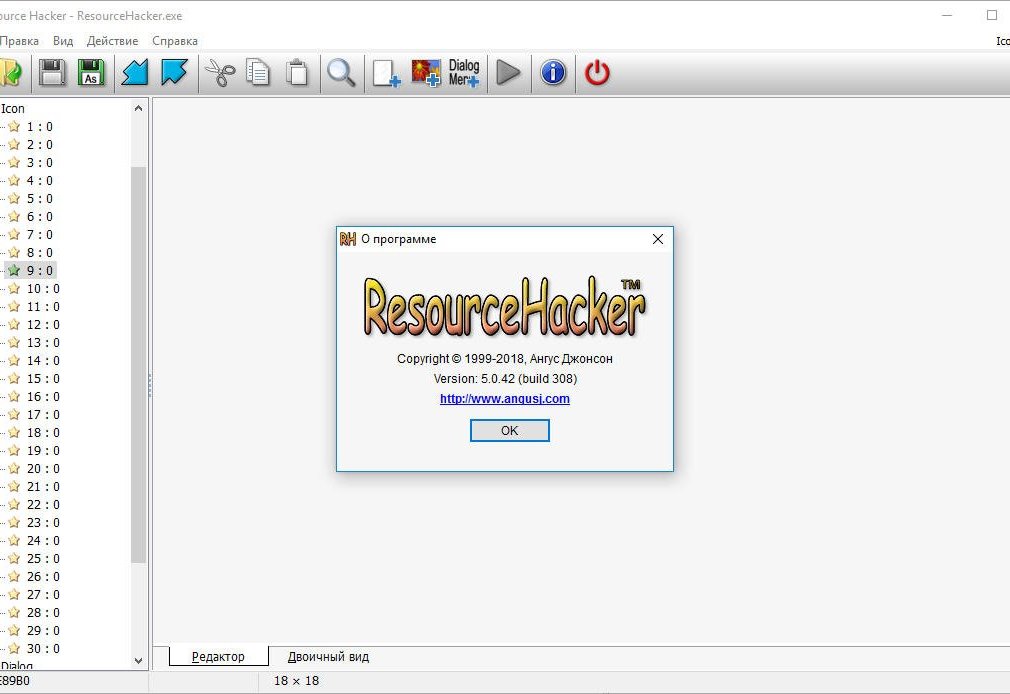Click the star icon beside 1 : 0
The image size is (1010, 694).
click(14, 127)
